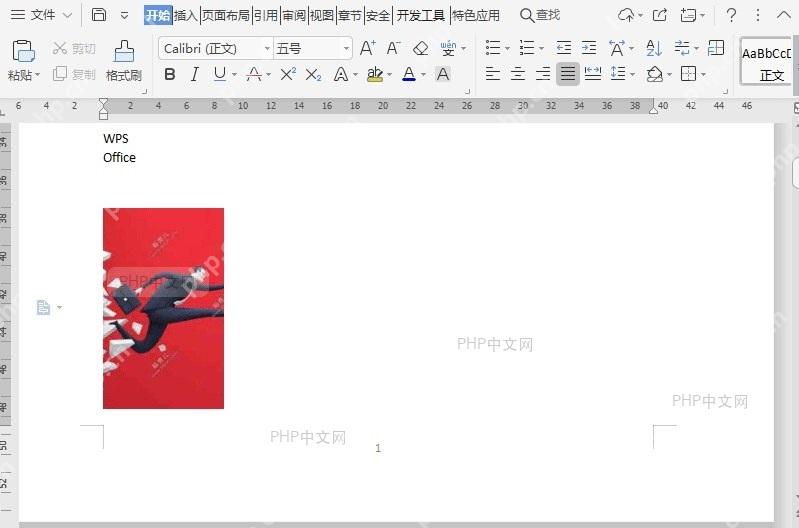Viewport: 799px width, 528px height.
Task: Switch to the 审阅 (Review) tab
Action: click(x=294, y=15)
